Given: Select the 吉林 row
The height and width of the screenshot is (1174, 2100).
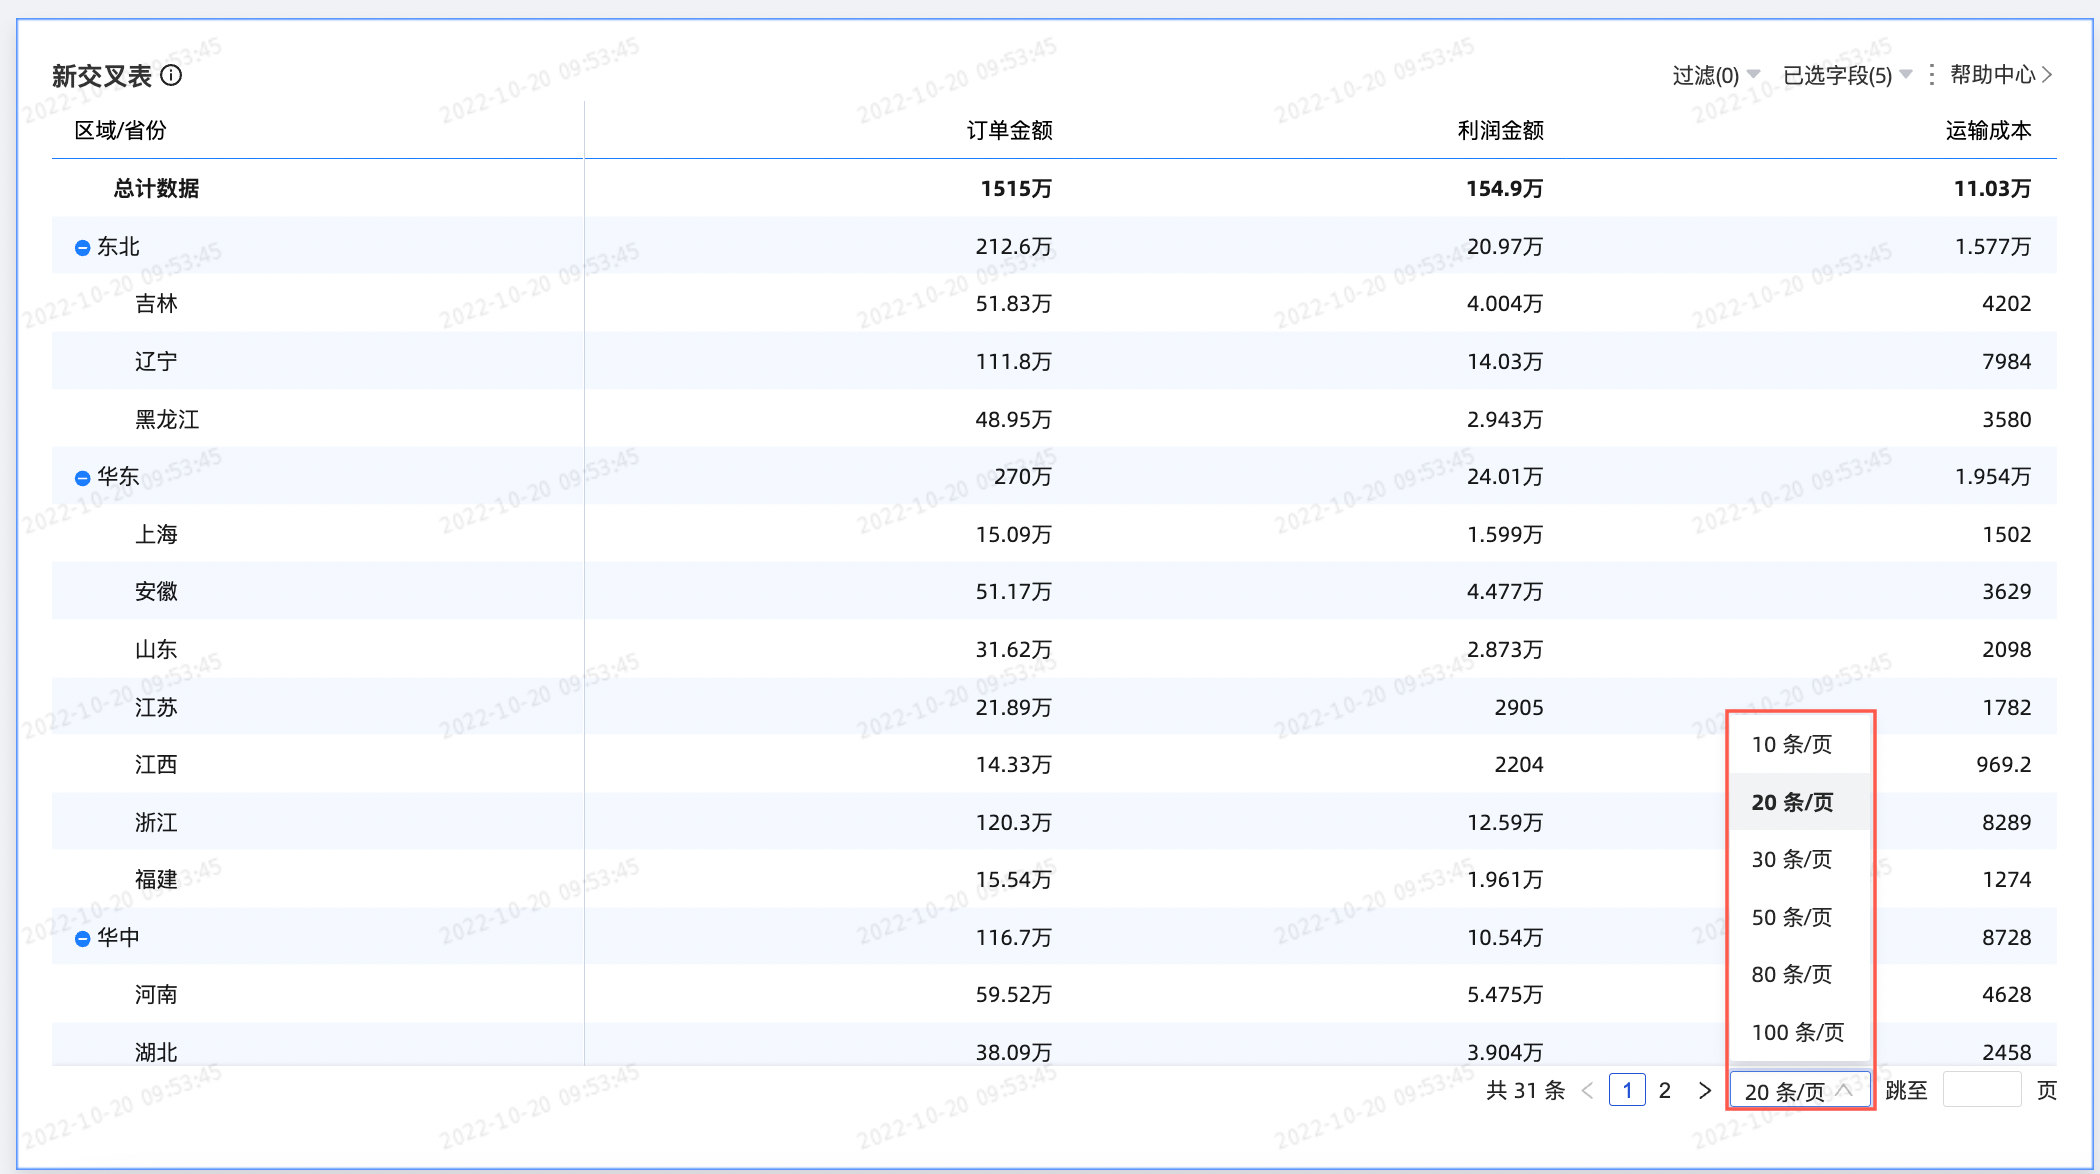Looking at the screenshot, I should pos(1054,303).
